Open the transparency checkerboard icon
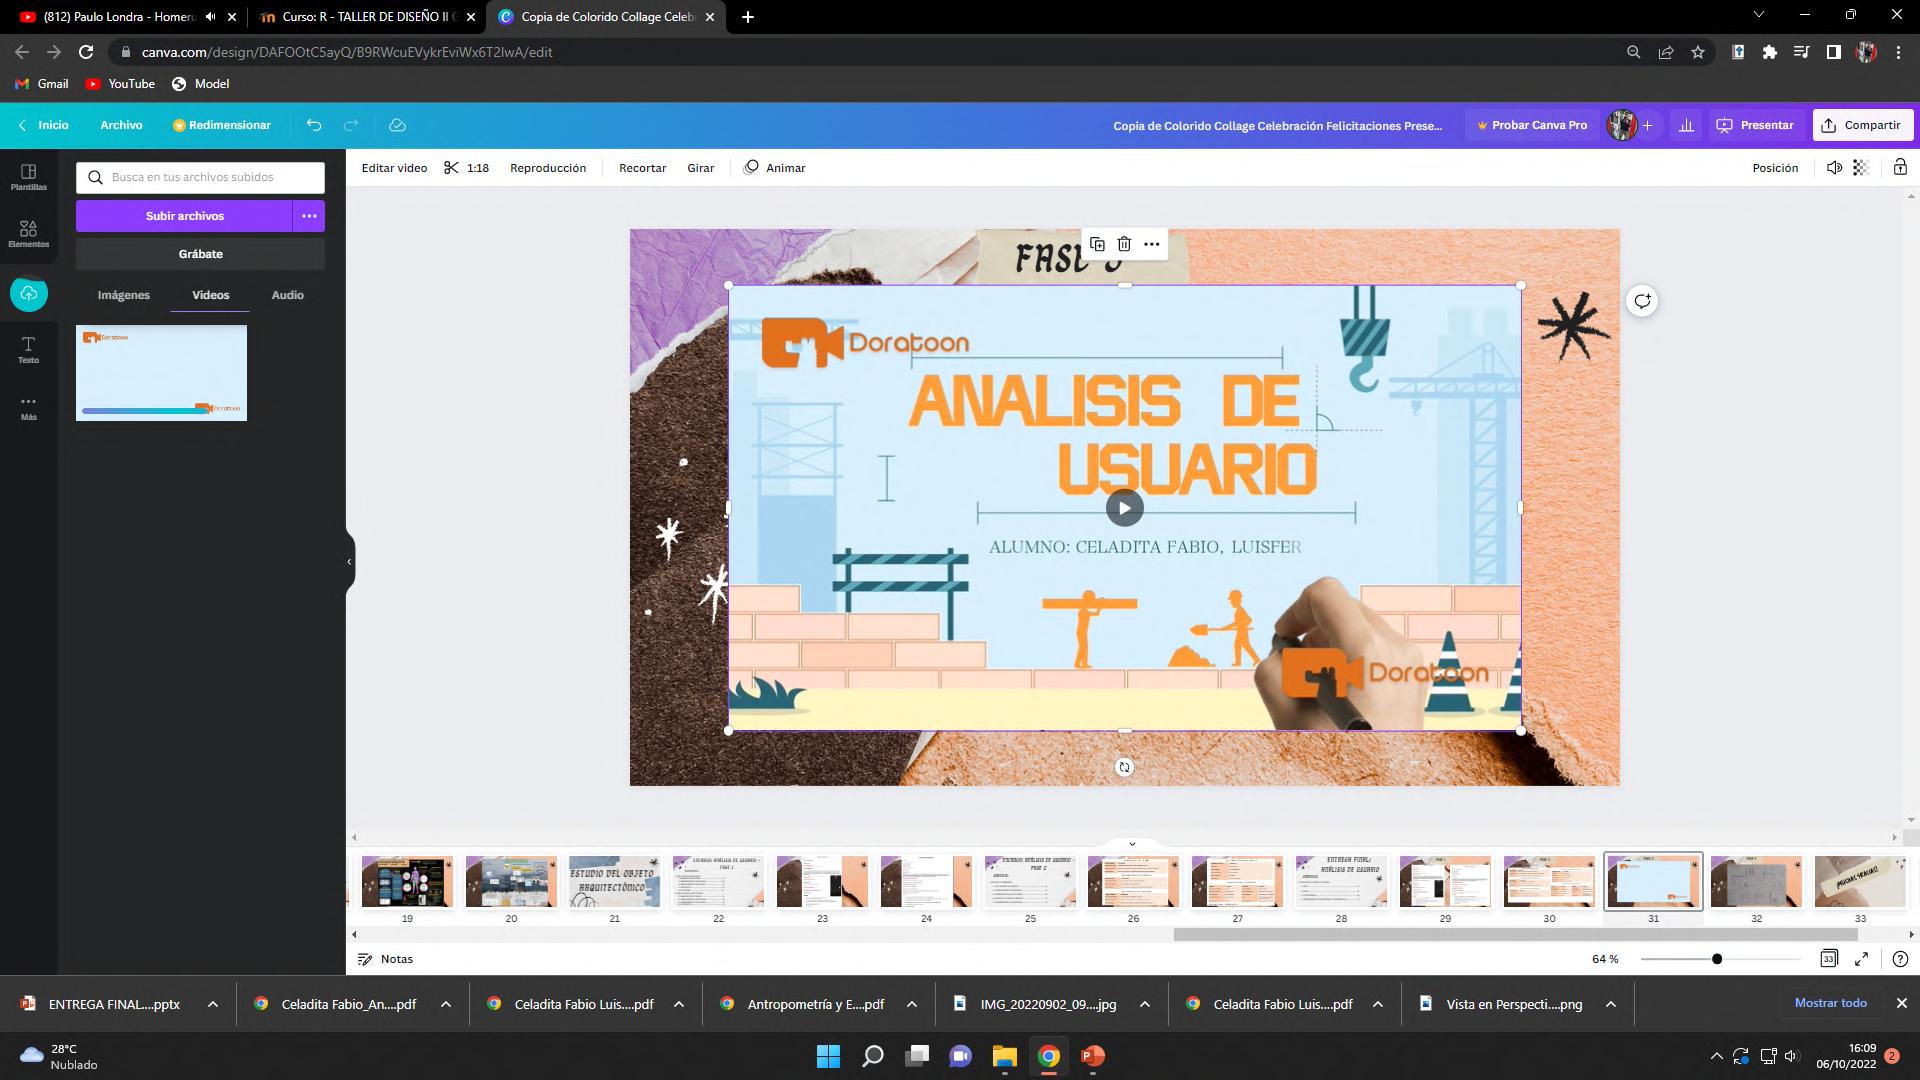Viewport: 1920px width, 1080px height. click(x=1861, y=168)
